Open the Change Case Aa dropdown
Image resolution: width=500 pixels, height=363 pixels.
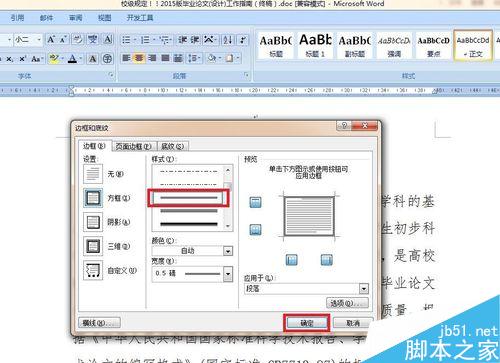(37, 59)
